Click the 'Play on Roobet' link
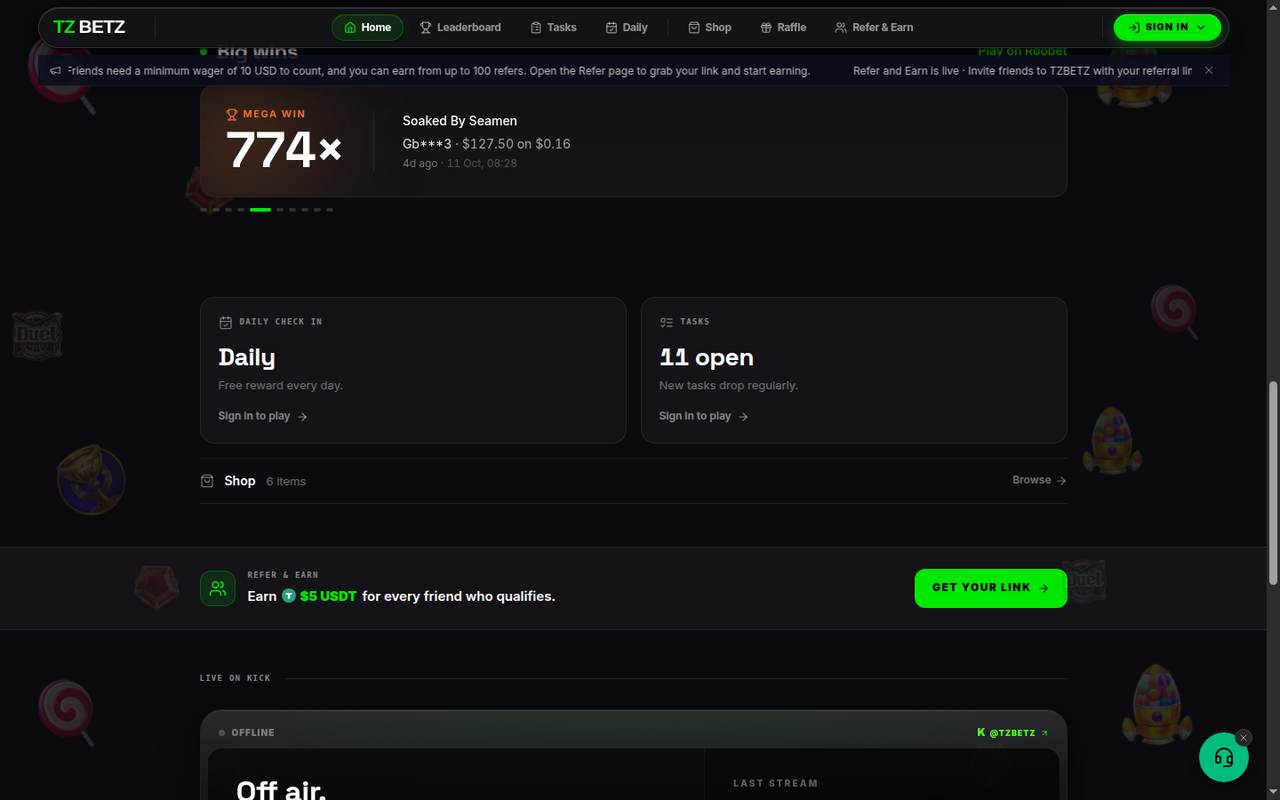This screenshot has height=800, width=1280. pos(1022,51)
